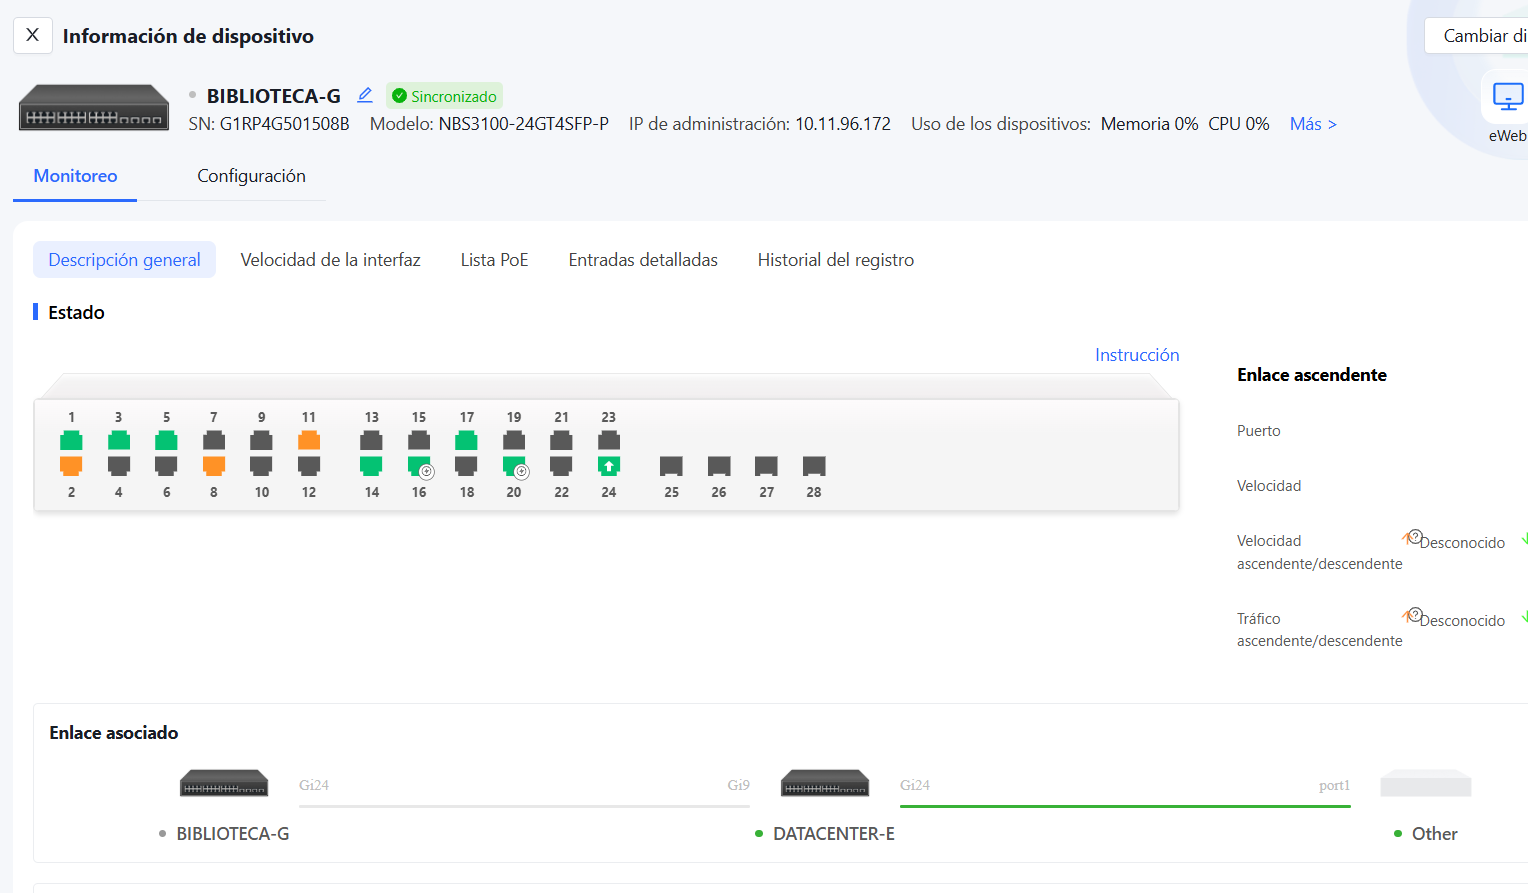Click the Other device label
The width and height of the screenshot is (1528, 893).
coord(1434,834)
